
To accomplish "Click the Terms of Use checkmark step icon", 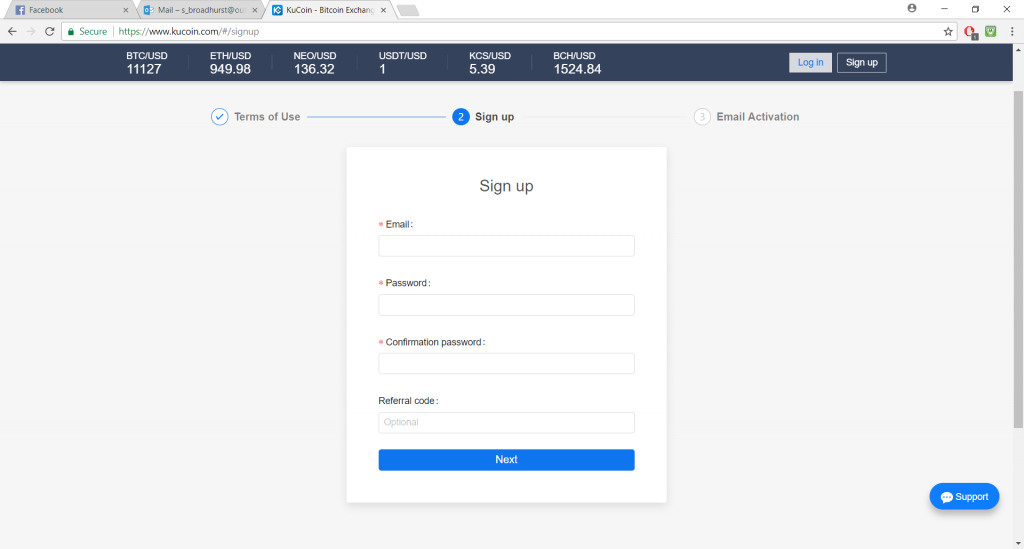I will (x=219, y=117).
